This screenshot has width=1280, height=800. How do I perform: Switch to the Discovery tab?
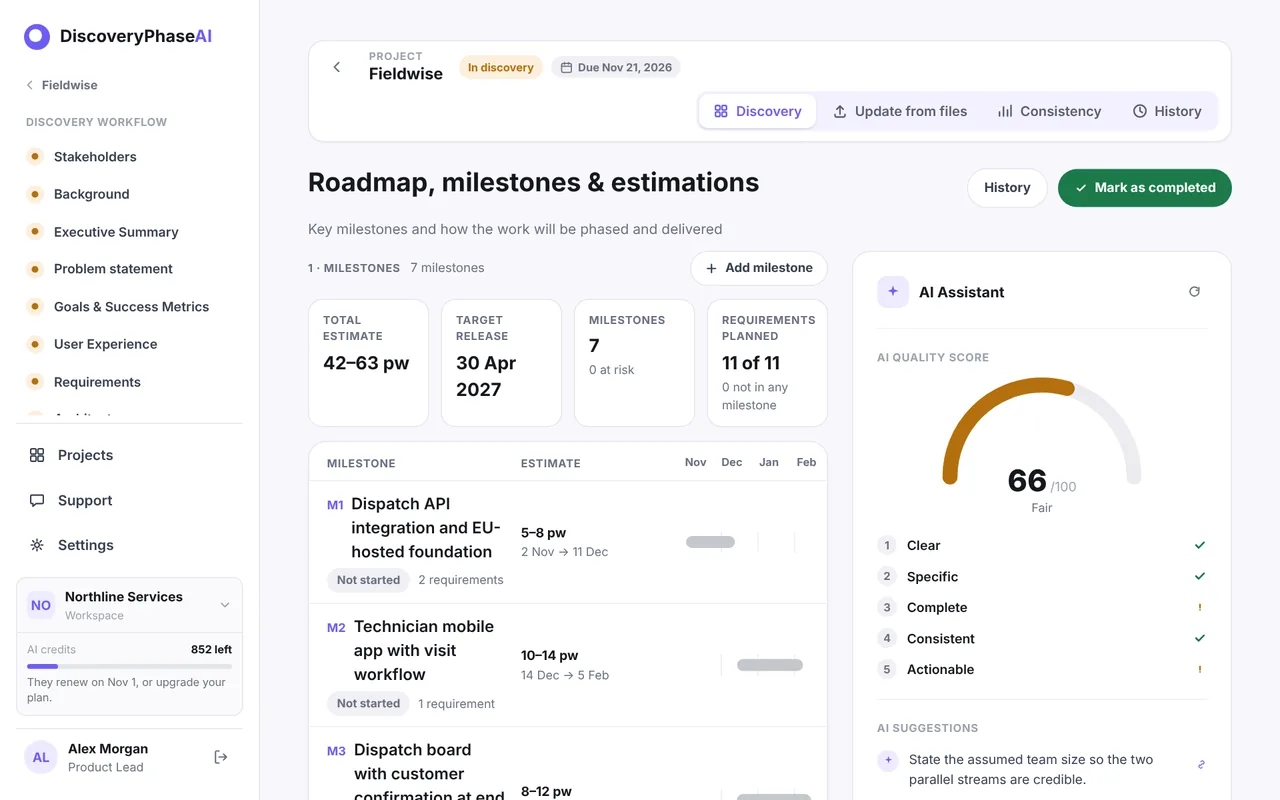pos(758,111)
